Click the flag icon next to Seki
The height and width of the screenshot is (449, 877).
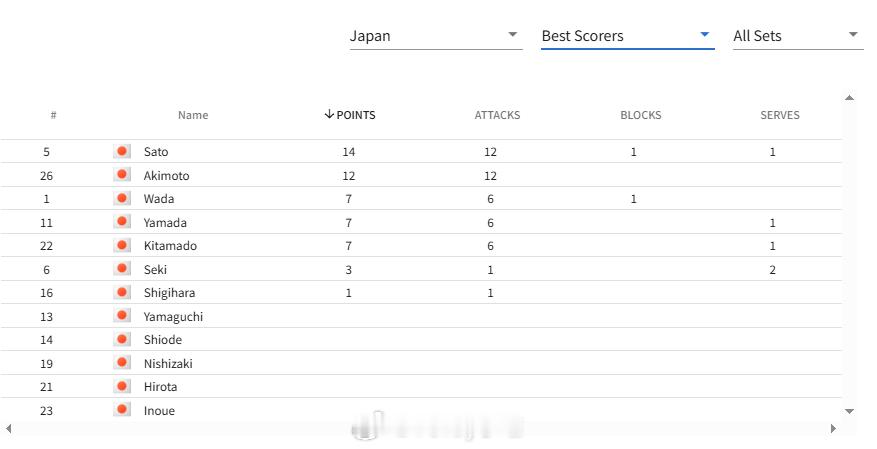[122, 269]
